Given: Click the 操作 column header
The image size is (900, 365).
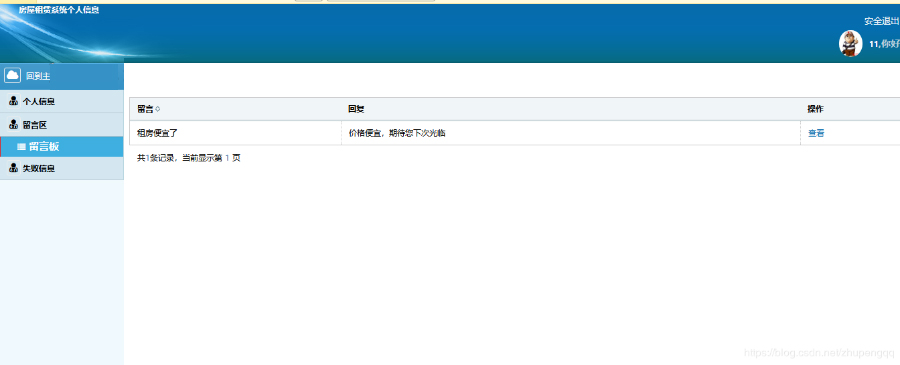Looking at the screenshot, I should coord(850,109).
